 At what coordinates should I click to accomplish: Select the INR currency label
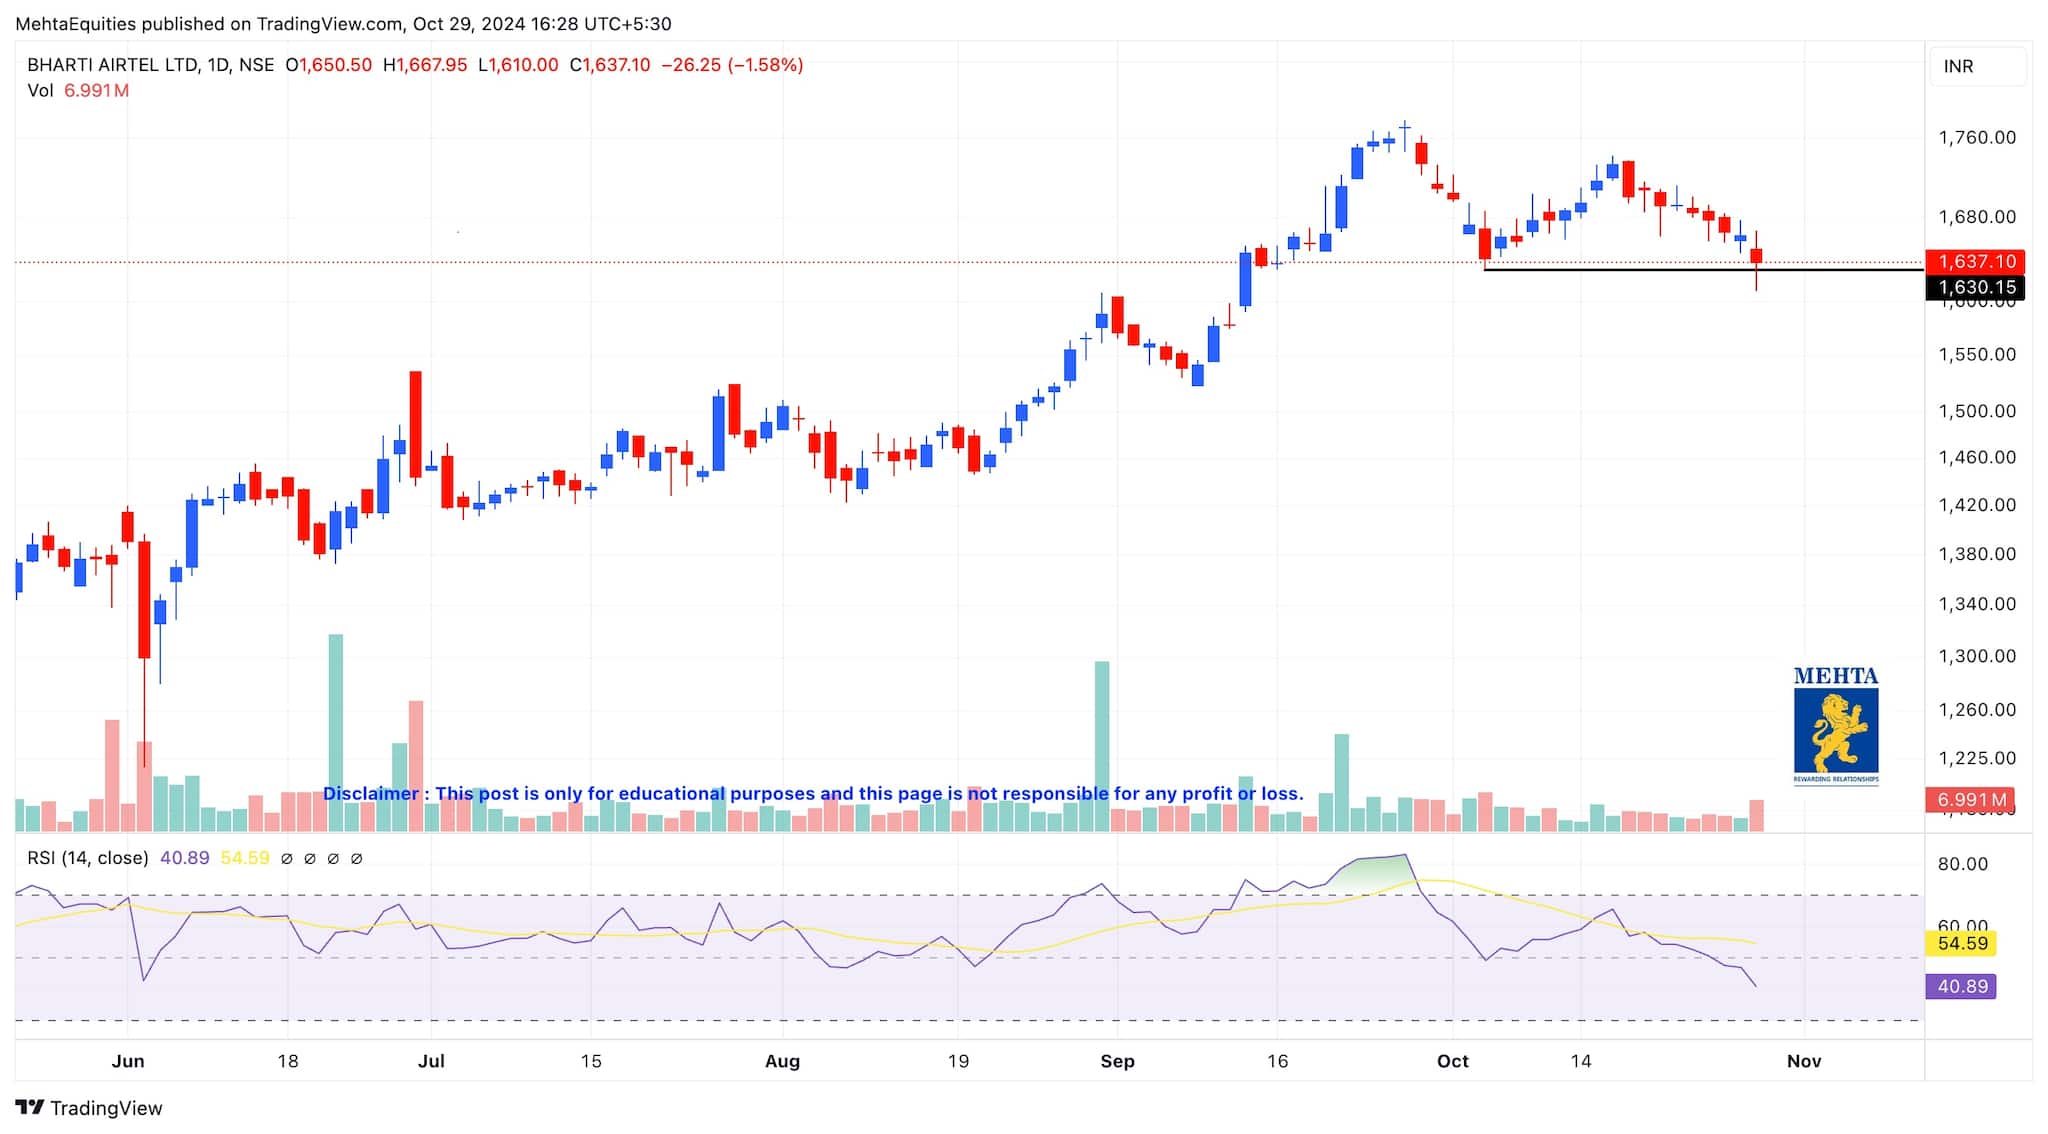pos(1958,66)
